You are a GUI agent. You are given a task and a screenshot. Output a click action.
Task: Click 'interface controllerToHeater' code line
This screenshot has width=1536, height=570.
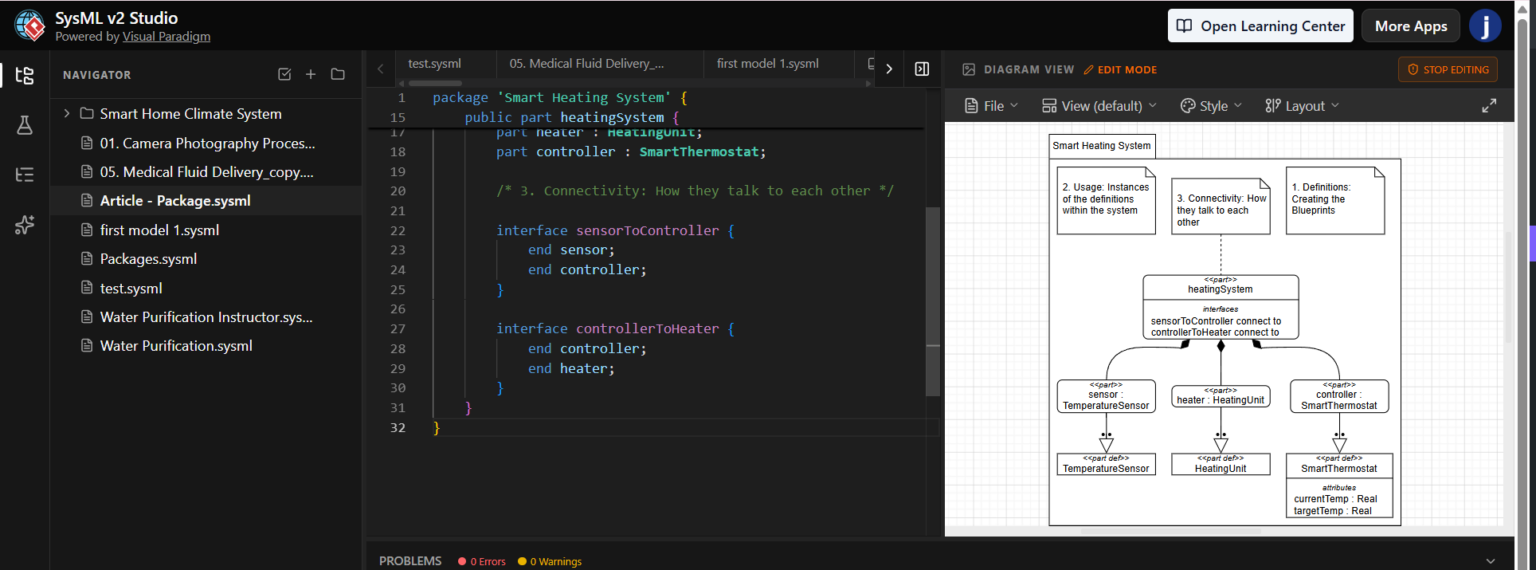pyautogui.click(x=616, y=328)
